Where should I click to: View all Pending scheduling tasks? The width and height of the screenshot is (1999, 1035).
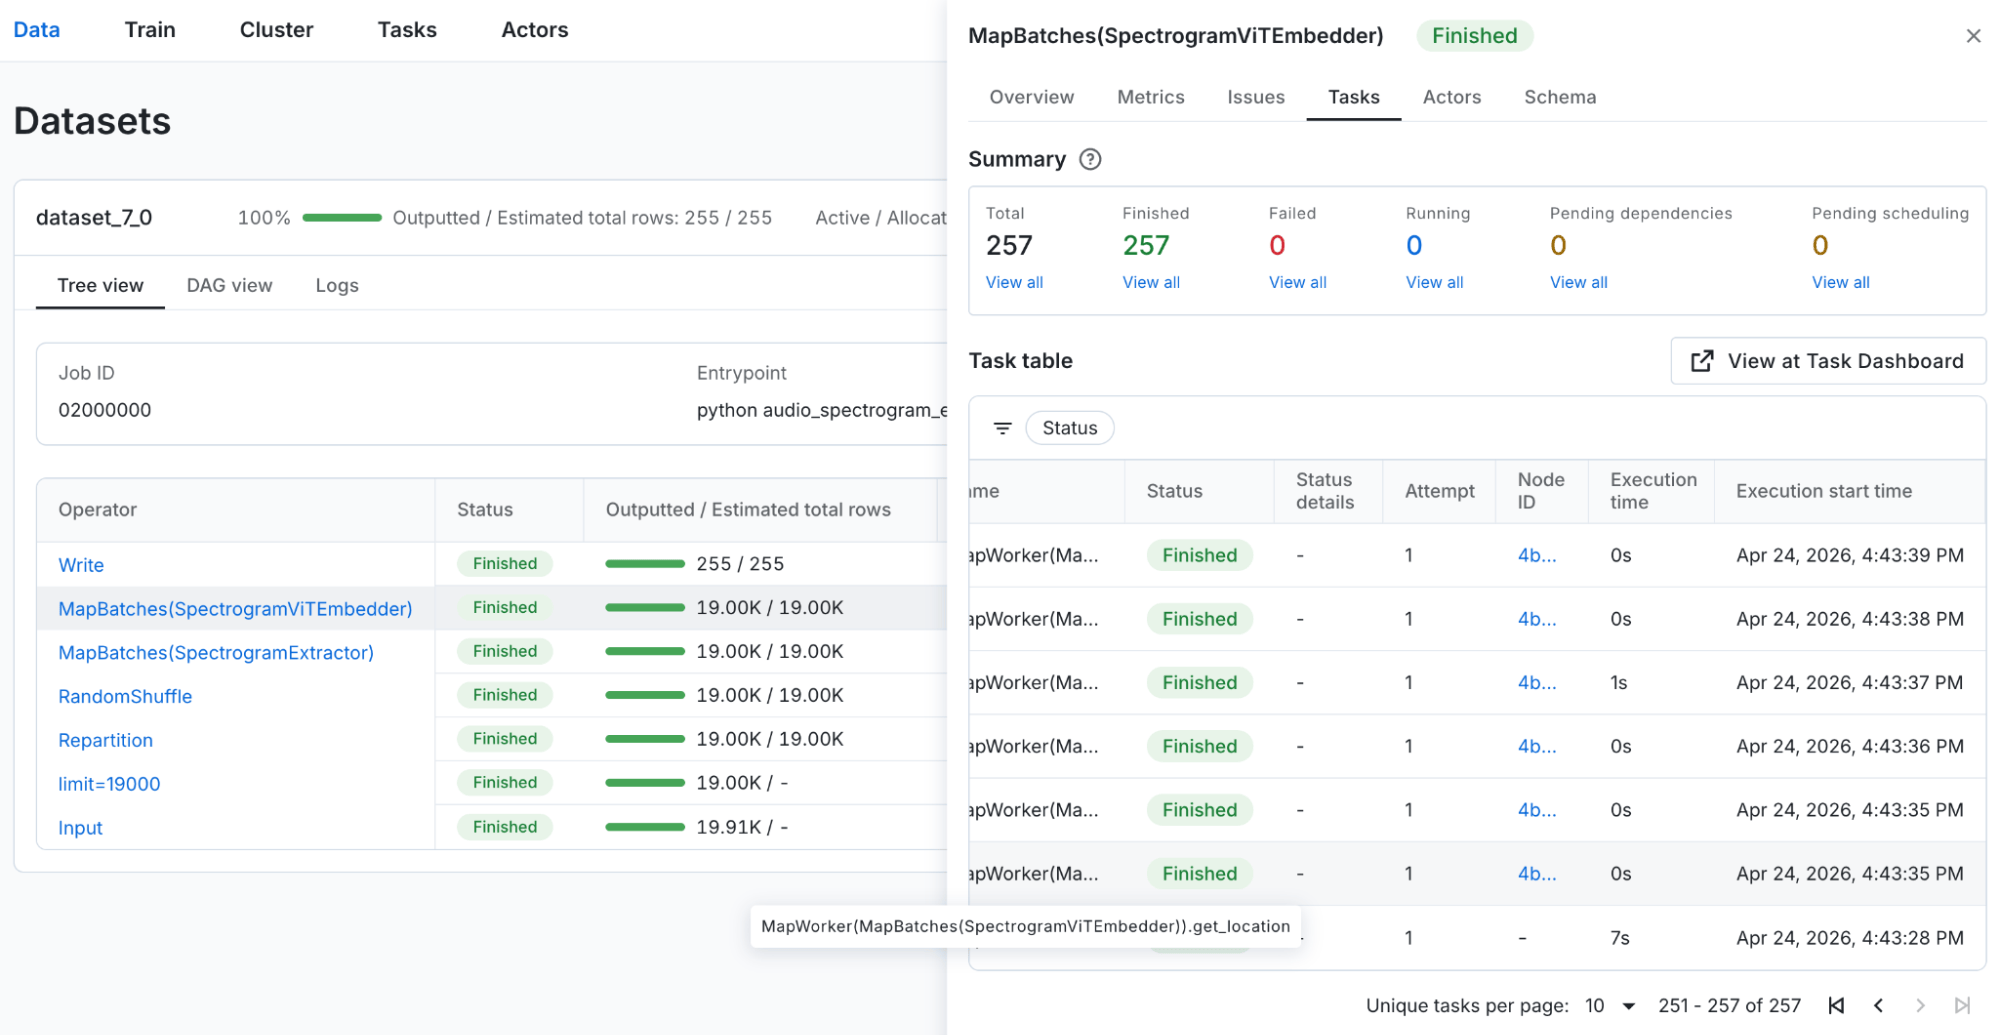coord(1840,283)
